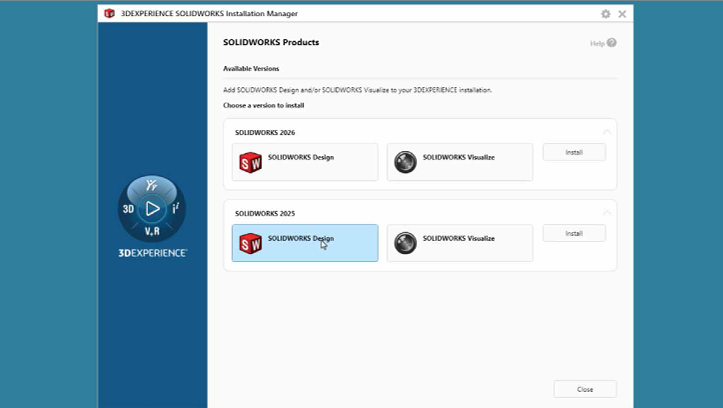The height and width of the screenshot is (408, 723).
Task: Click the Visualize lens icon in 2026
Action: (405, 162)
